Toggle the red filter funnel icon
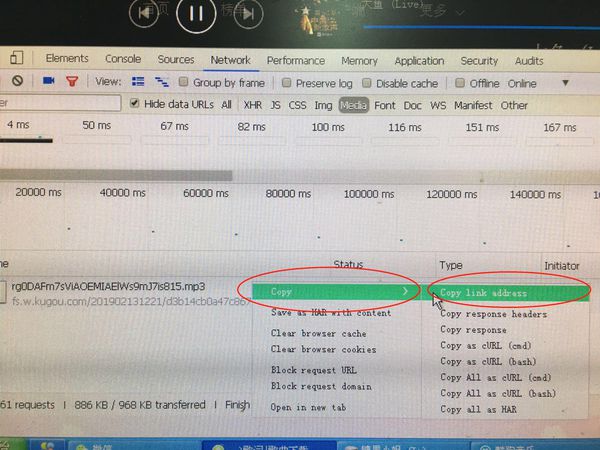The height and width of the screenshot is (450, 600). (72, 81)
